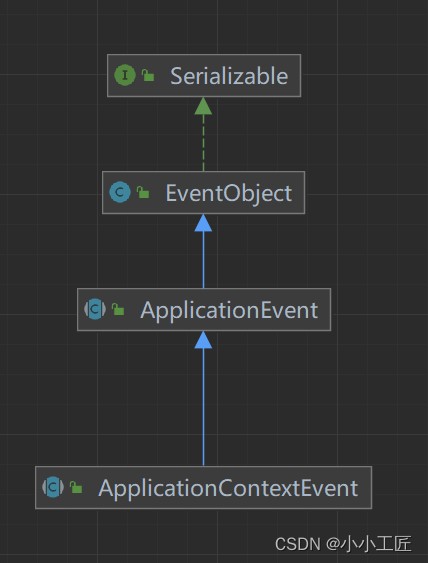The height and width of the screenshot is (563, 428).
Task: Click the blue arrowhead pointing to ApplicationEvent
Action: 203,340
